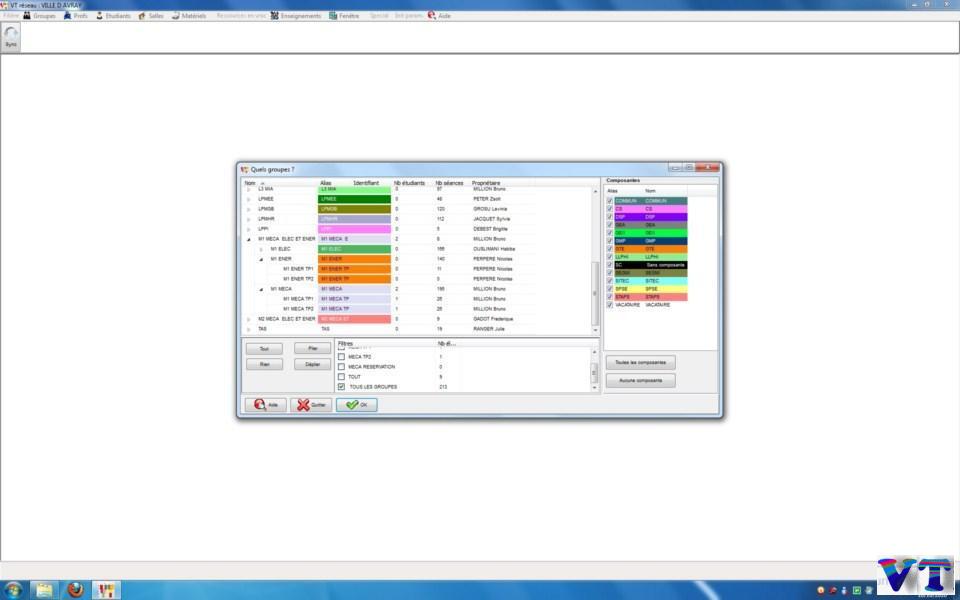Uncheck the COMMUN component checkbox
Viewport: 960px width, 600px height.
(x=610, y=201)
